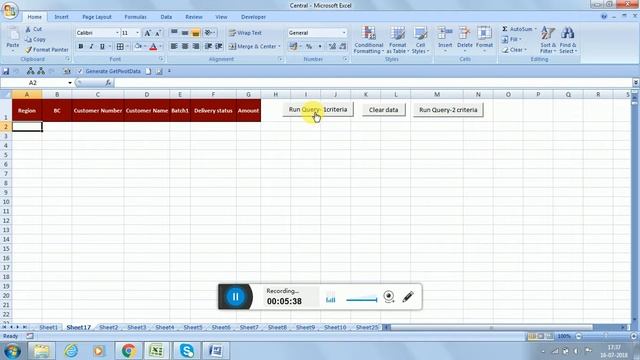This screenshot has height=360, width=640.
Task: Click Run Query-1 criteria button
Action: [x=318, y=110]
